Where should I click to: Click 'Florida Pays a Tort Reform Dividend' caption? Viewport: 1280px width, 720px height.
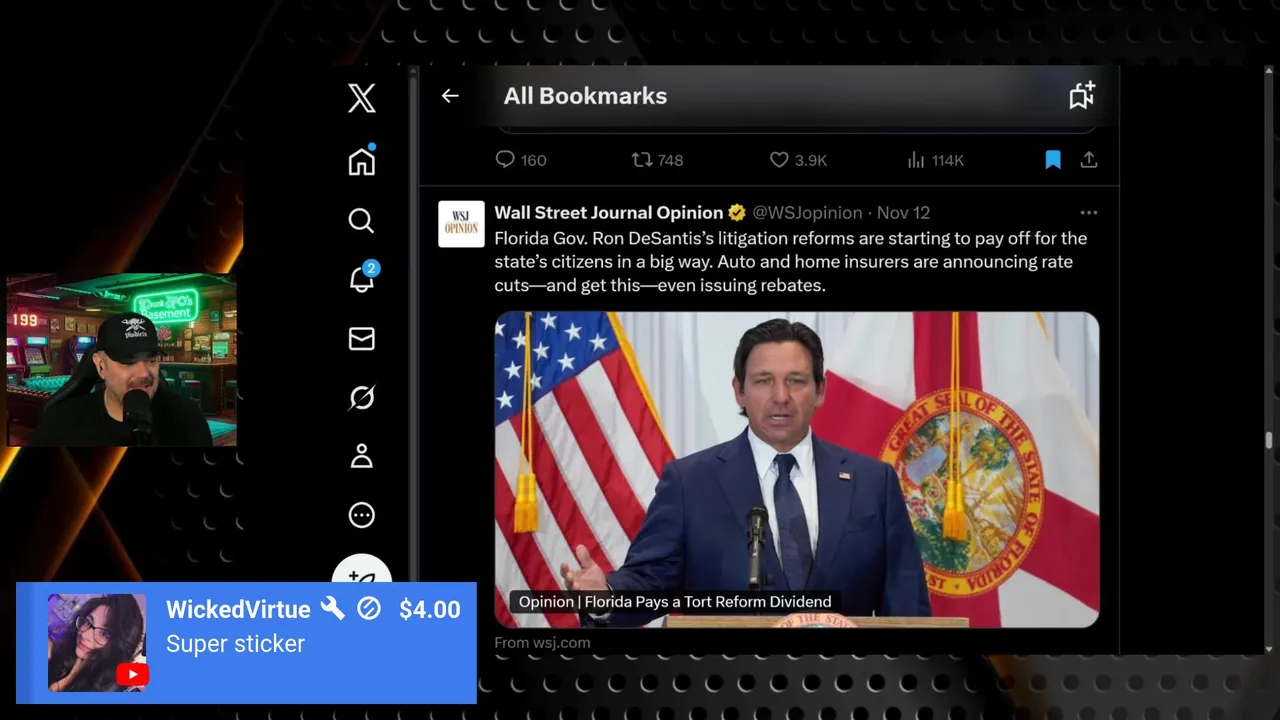pyautogui.click(x=707, y=601)
